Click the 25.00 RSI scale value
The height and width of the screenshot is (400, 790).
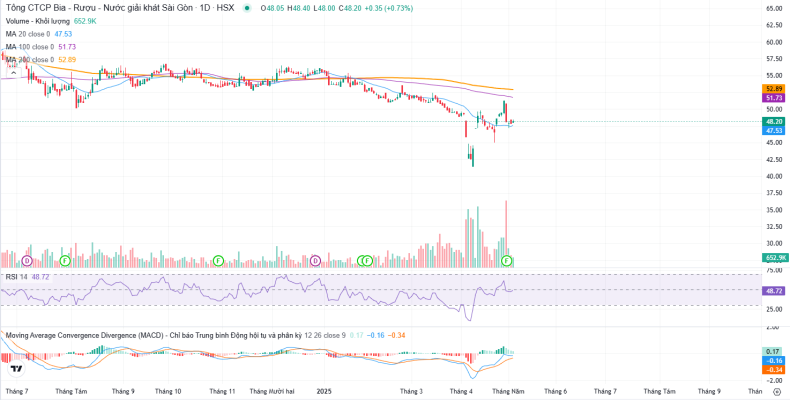774,309
